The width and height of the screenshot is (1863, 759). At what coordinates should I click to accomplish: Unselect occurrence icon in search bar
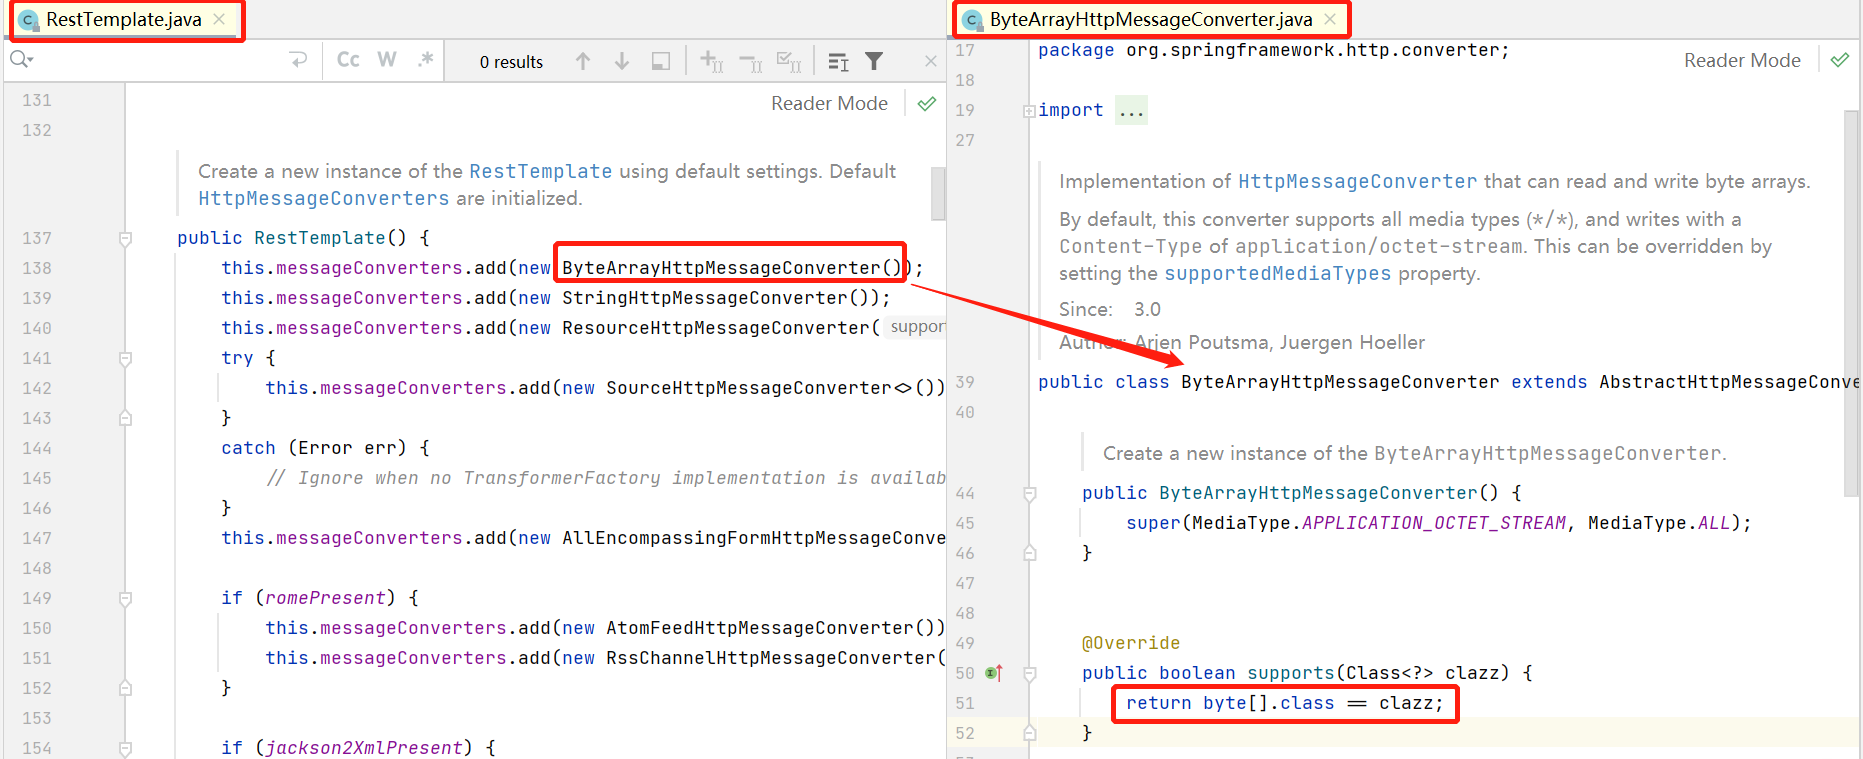pyautogui.click(x=750, y=63)
